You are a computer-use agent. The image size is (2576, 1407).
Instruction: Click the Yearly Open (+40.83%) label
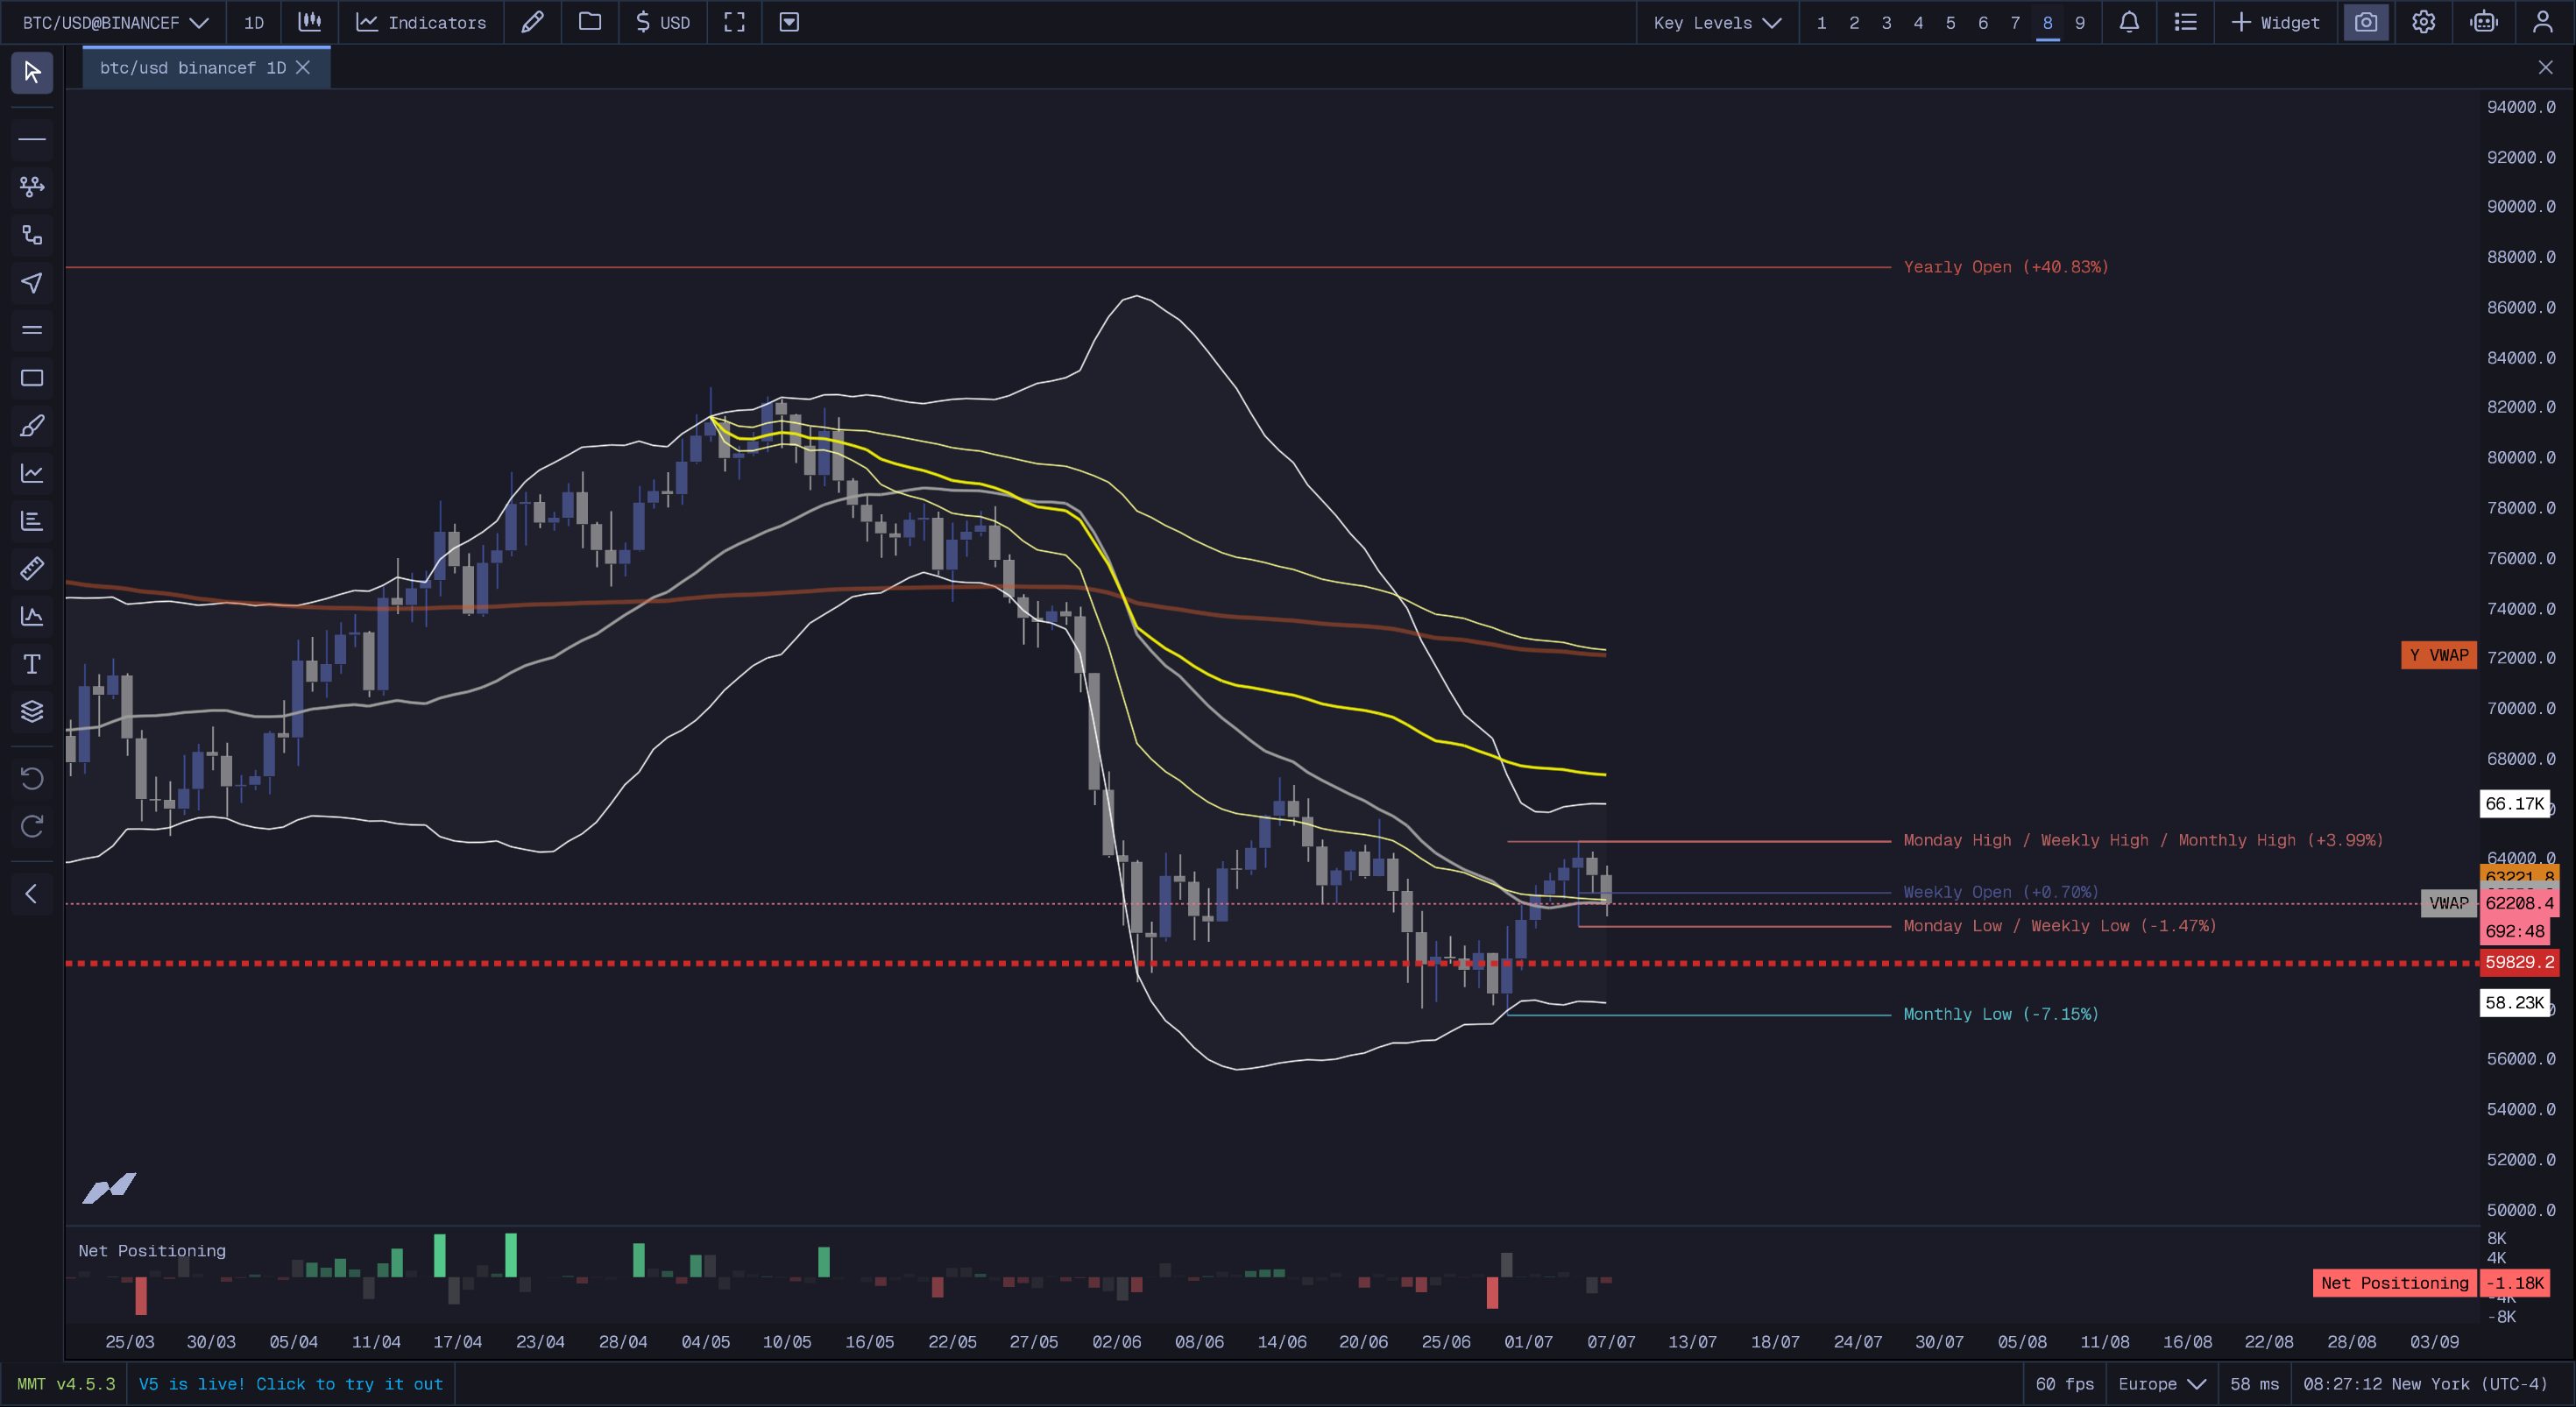pyautogui.click(x=2006, y=267)
